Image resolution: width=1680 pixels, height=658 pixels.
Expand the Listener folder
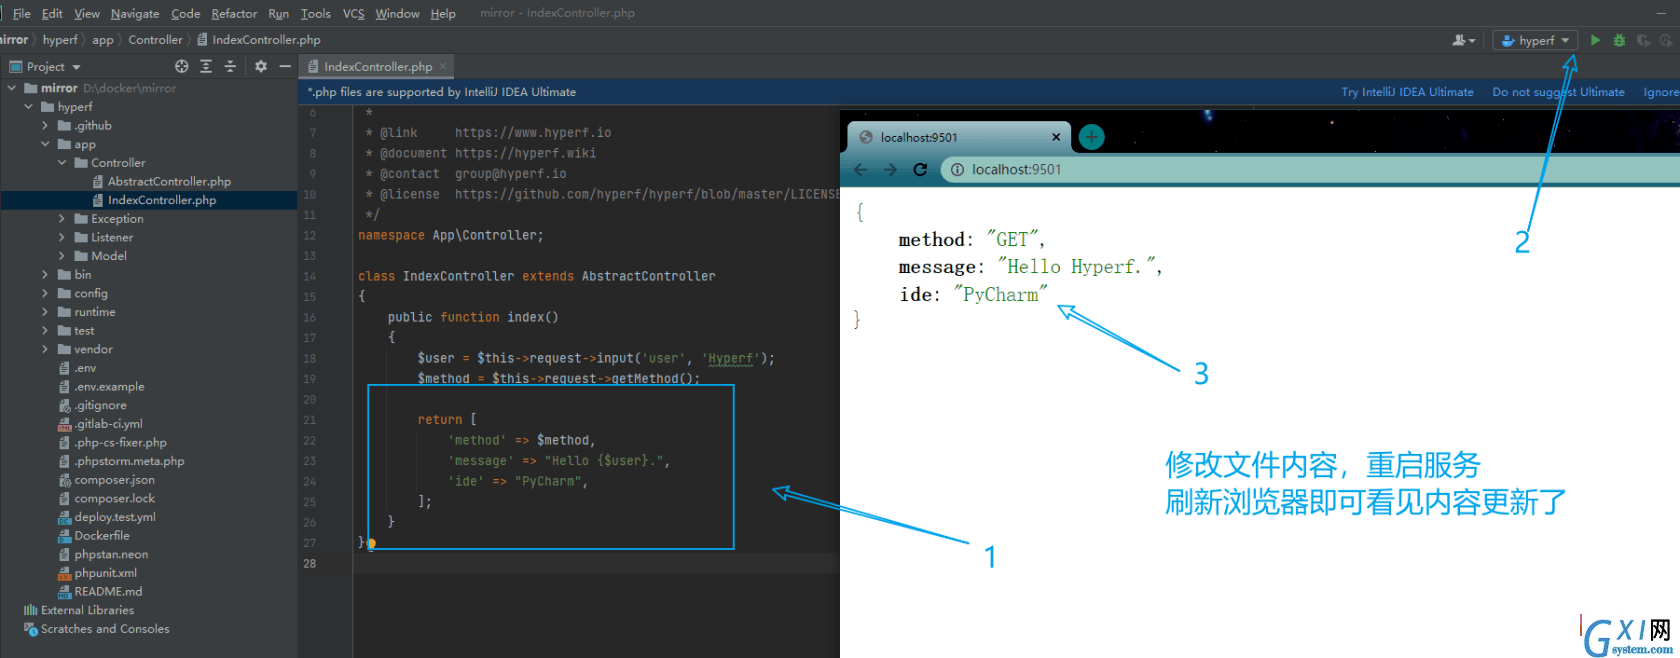tap(62, 238)
